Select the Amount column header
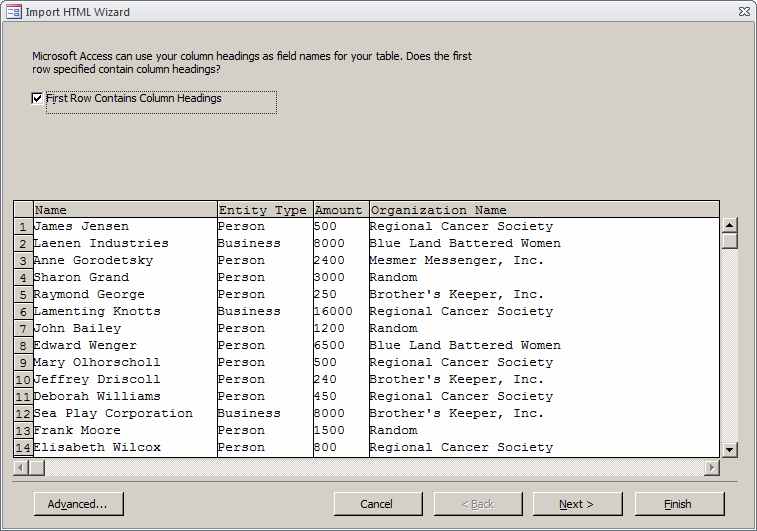Image resolution: width=757 pixels, height=531 pixels. click(x=341, y=210)
